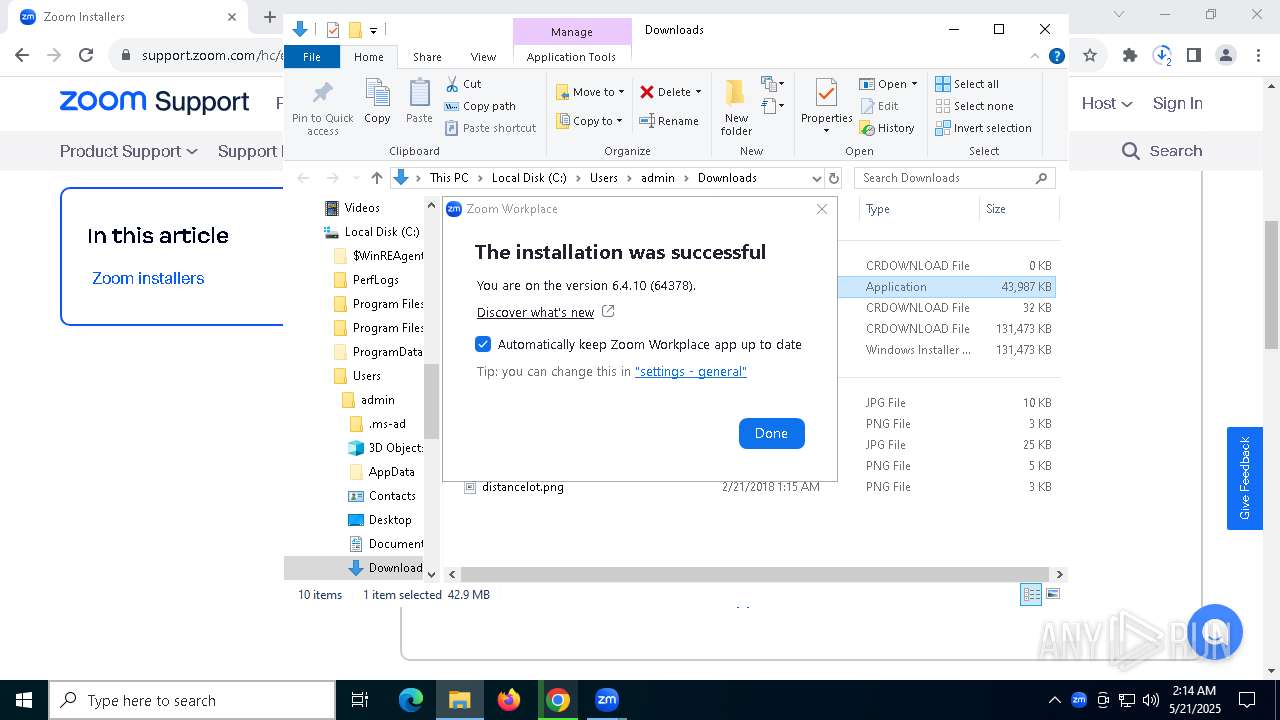Open the Delete dropdown arrow

click(698, 92)
